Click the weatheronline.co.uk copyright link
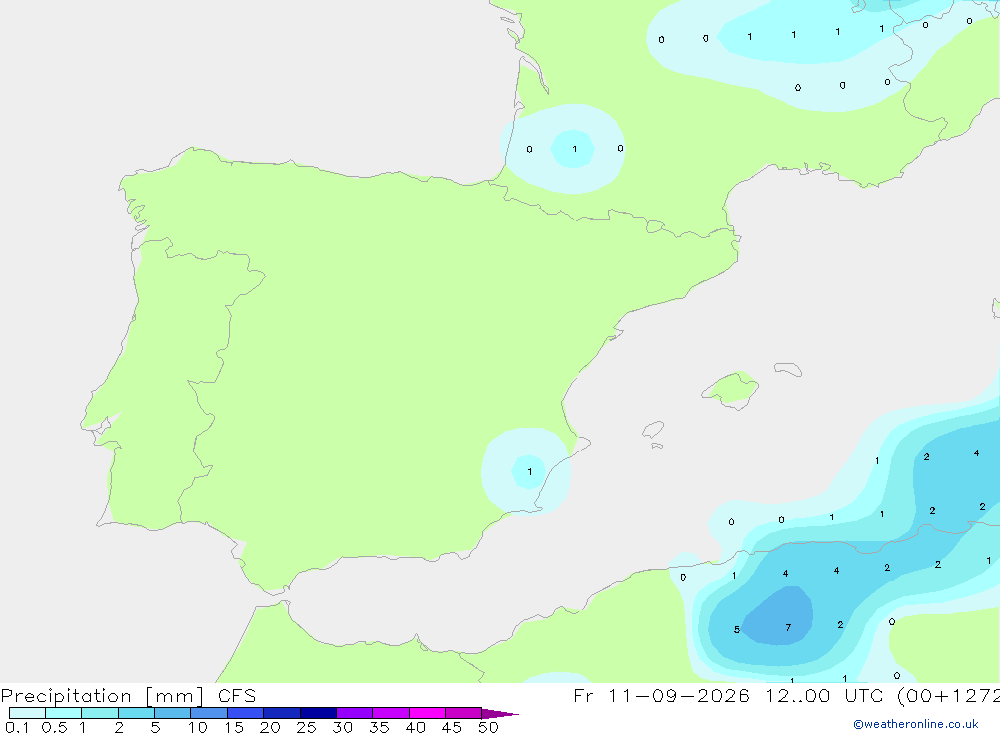 point(915,724)
